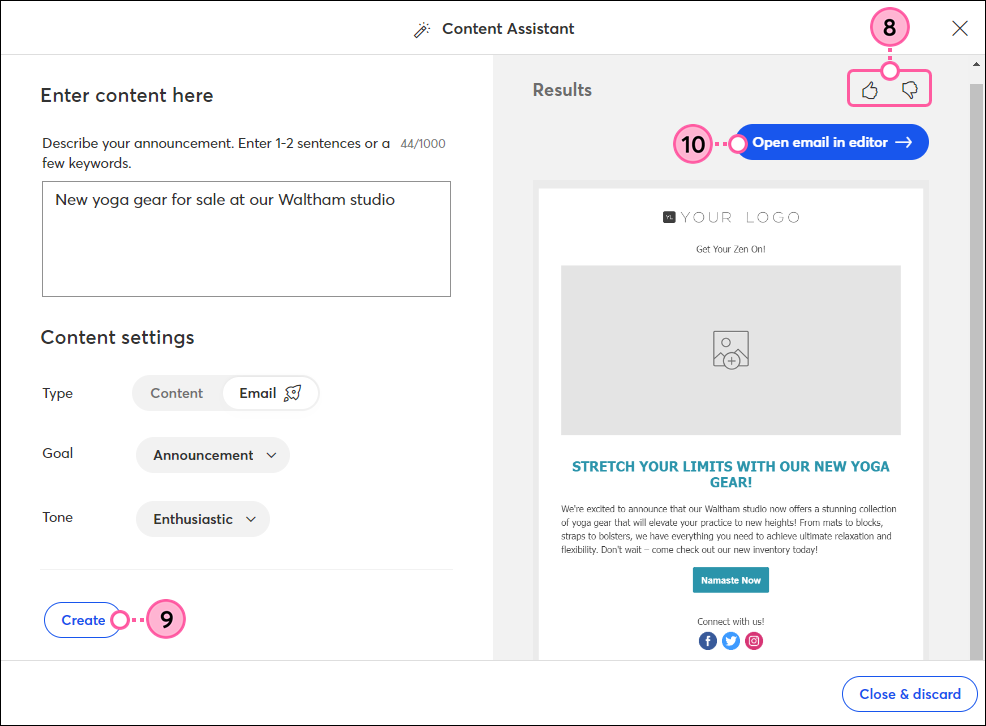Switch Type to Content
This screenshot has height=726, width=986.
pyautogui.click(x=178, y=392)
